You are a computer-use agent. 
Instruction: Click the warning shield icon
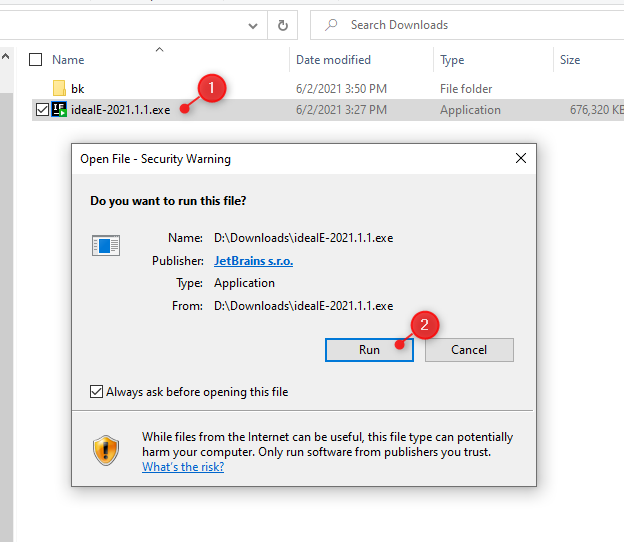pos(106,450)
